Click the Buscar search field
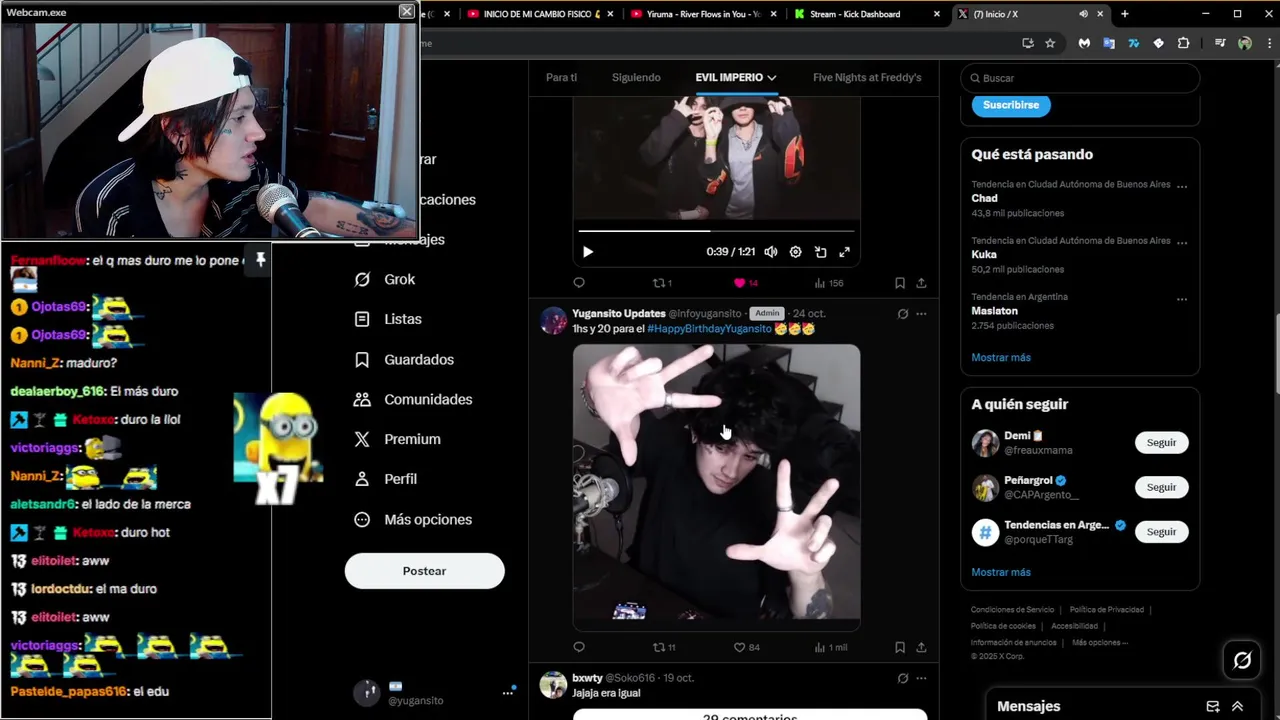Viewport: 1280px width, 720px height. pos(1080,78)
